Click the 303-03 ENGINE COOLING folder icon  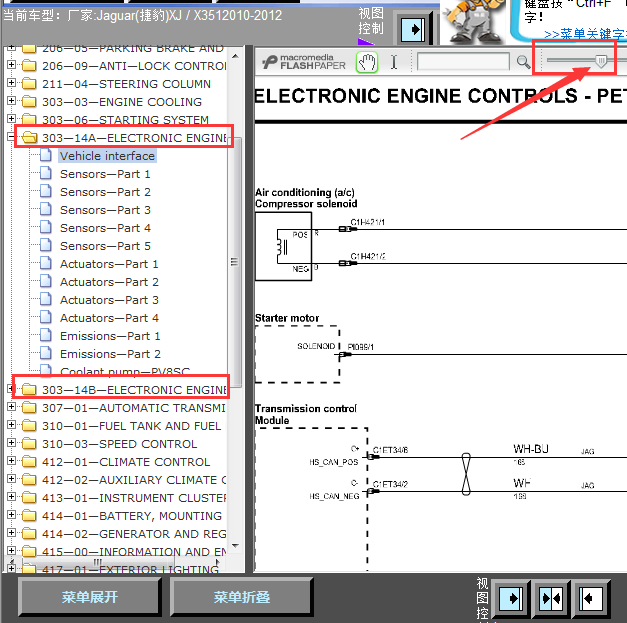pyautogui.click(x=29, y=102)
